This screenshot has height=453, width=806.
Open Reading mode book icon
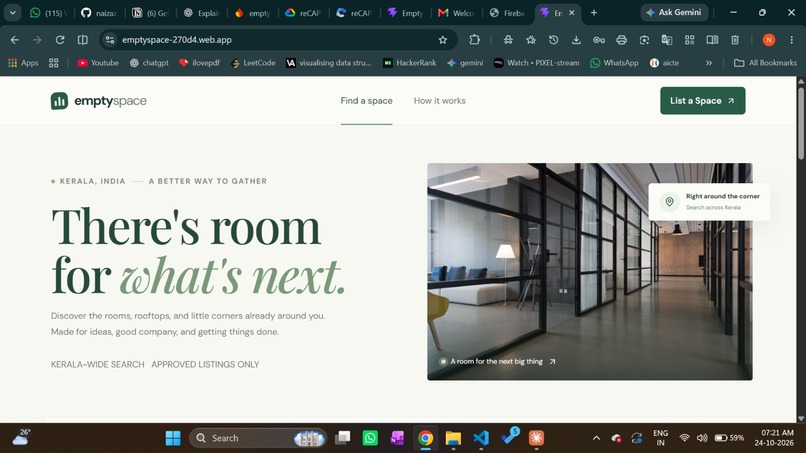click(712, 40)
